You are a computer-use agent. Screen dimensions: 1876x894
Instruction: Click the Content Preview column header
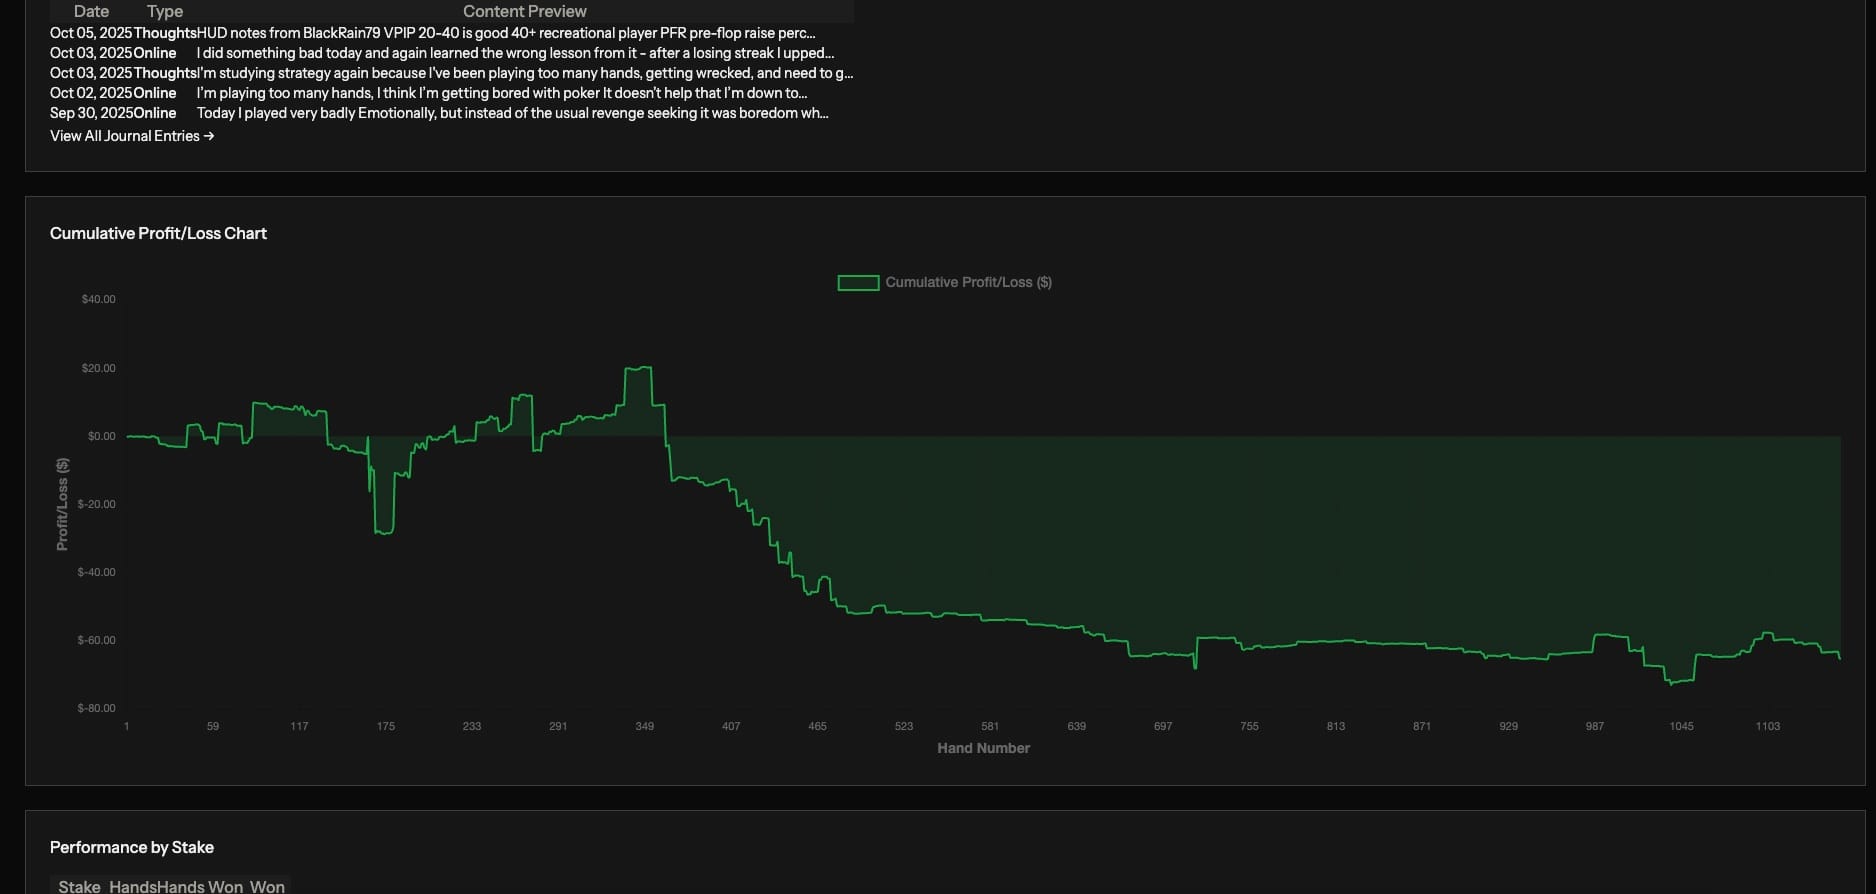coord(525,11)
